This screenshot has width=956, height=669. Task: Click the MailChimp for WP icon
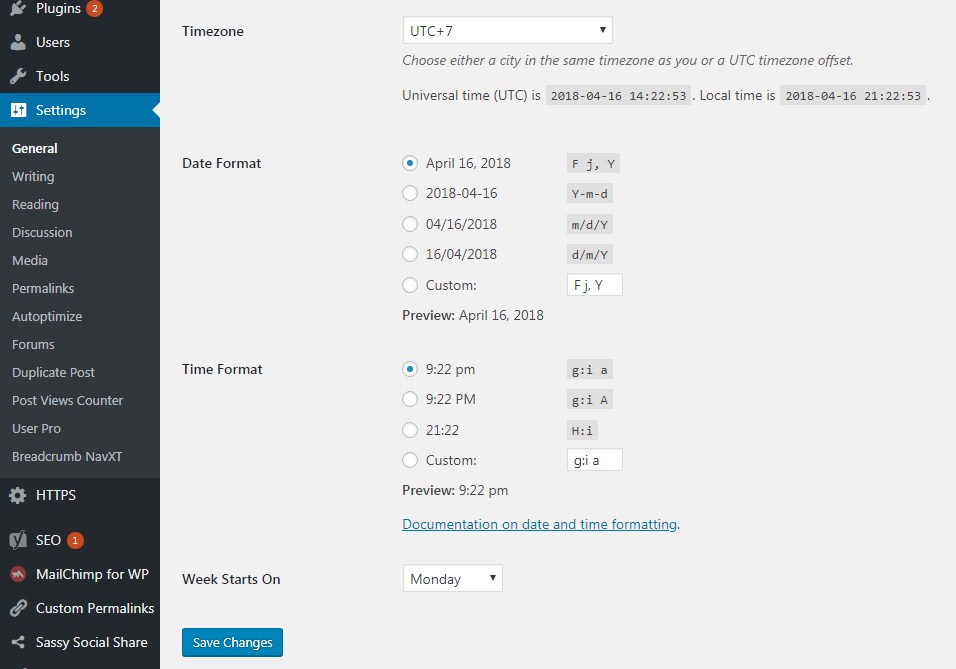tap(18, 574)
